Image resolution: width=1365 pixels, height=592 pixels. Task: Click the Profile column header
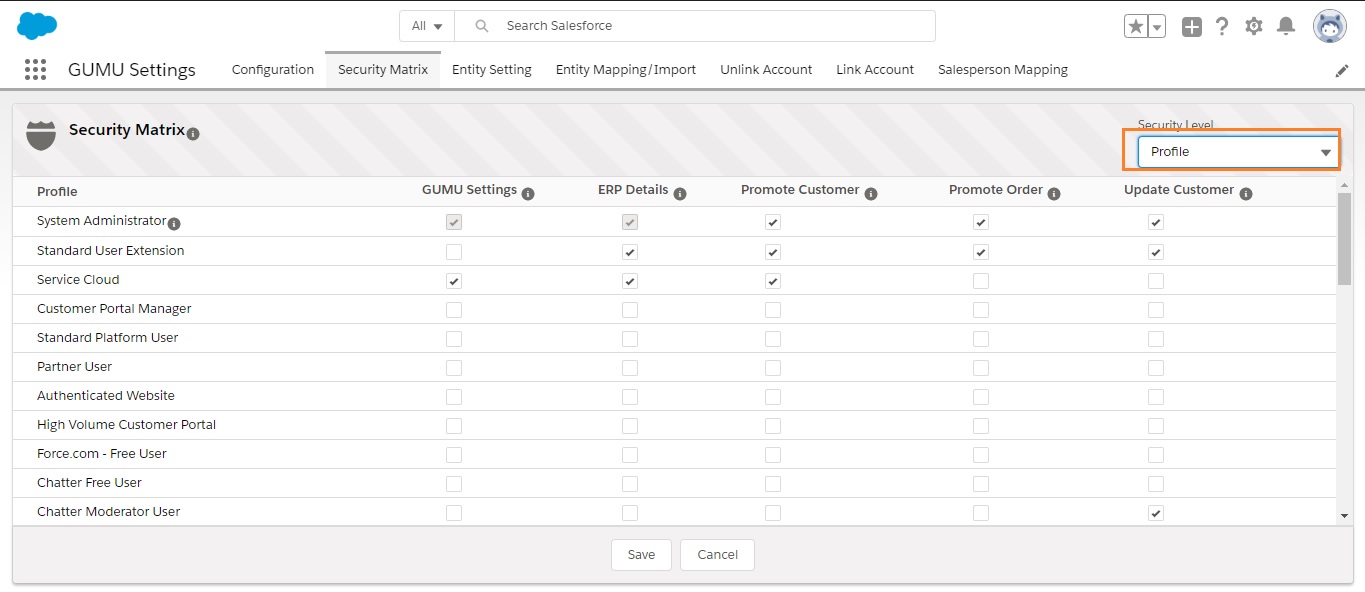pos(57,191)
